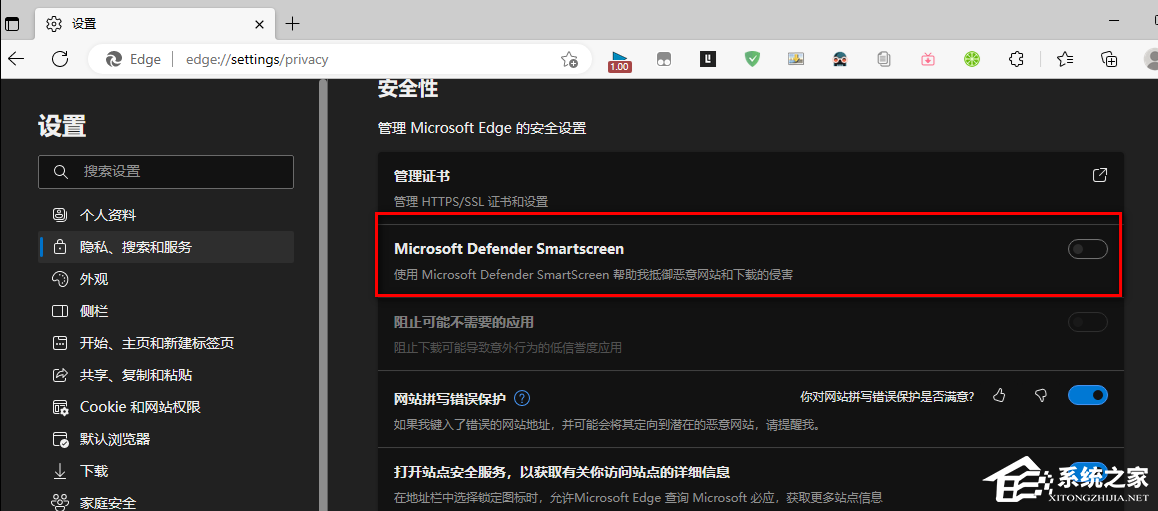Refresh the page with reload icon

[60, 59]
